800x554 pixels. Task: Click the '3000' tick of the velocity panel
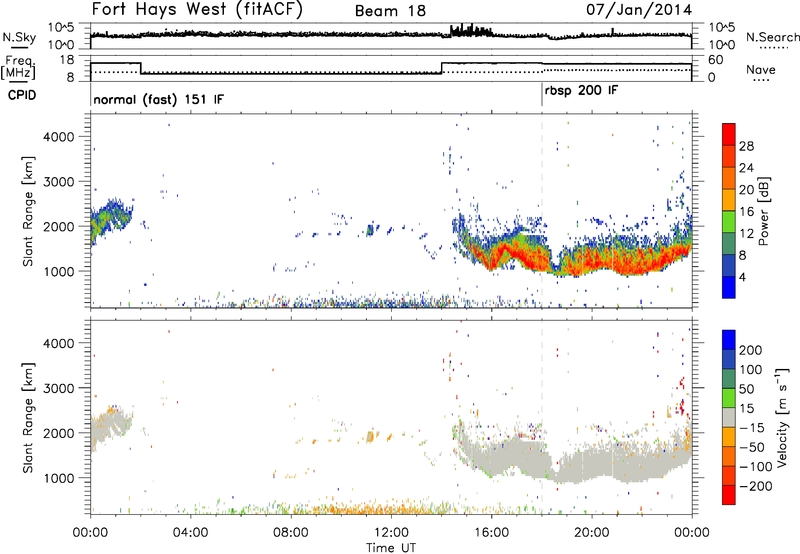(x=58, y=388)
